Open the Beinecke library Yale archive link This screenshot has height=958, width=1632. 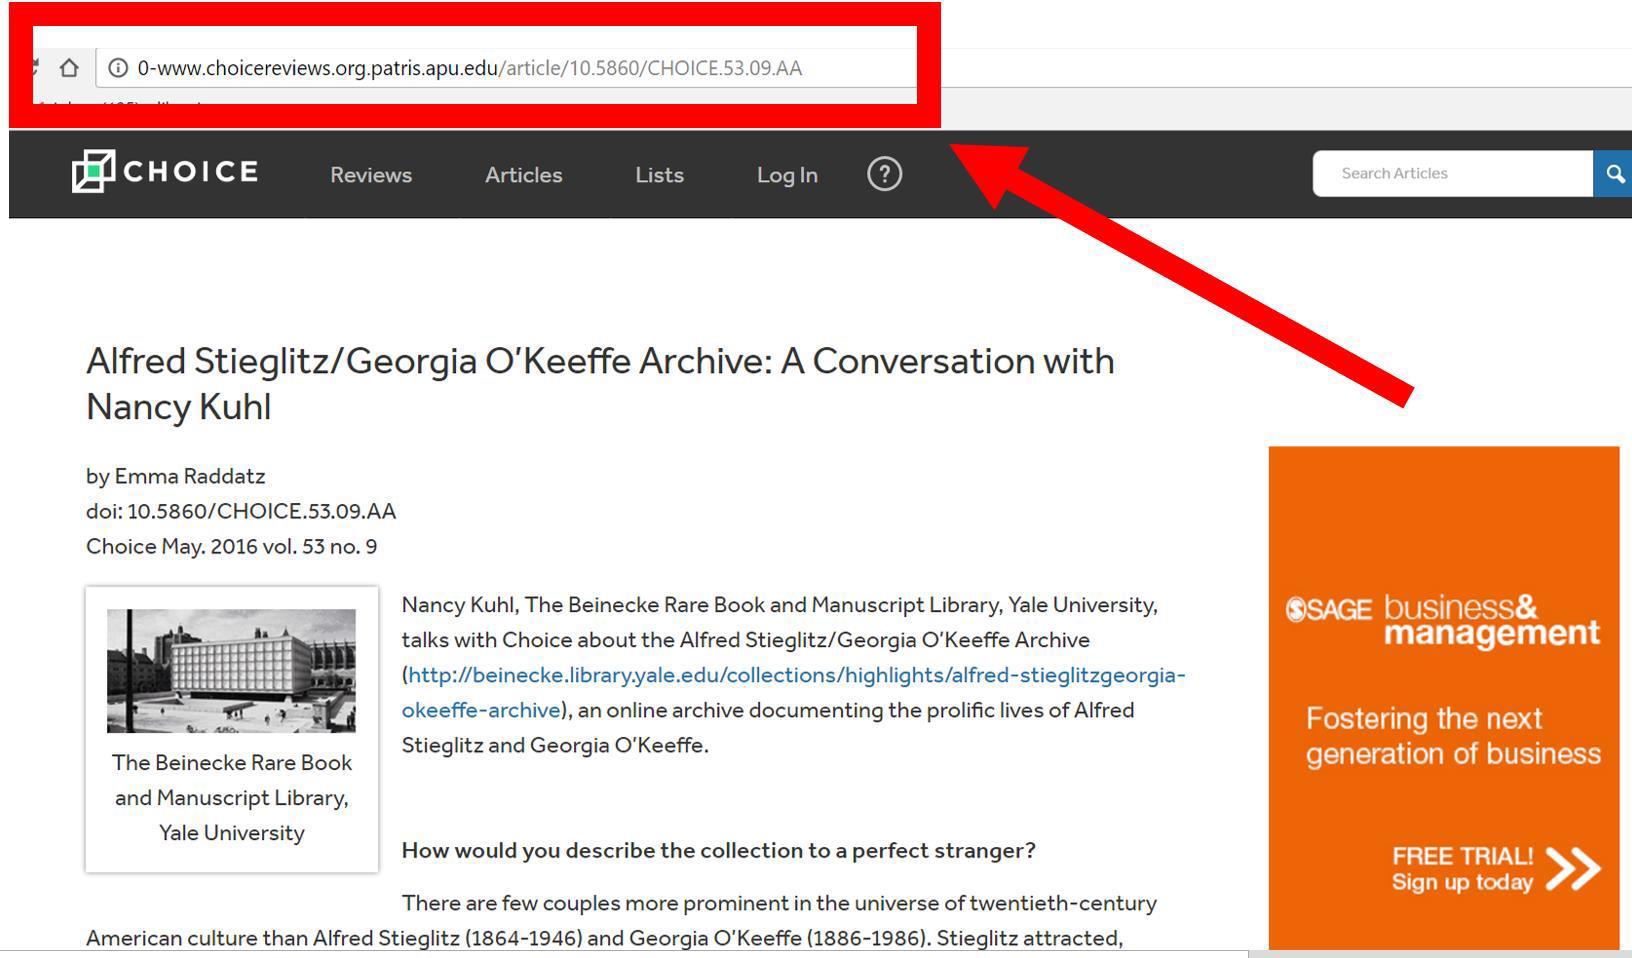794,692
